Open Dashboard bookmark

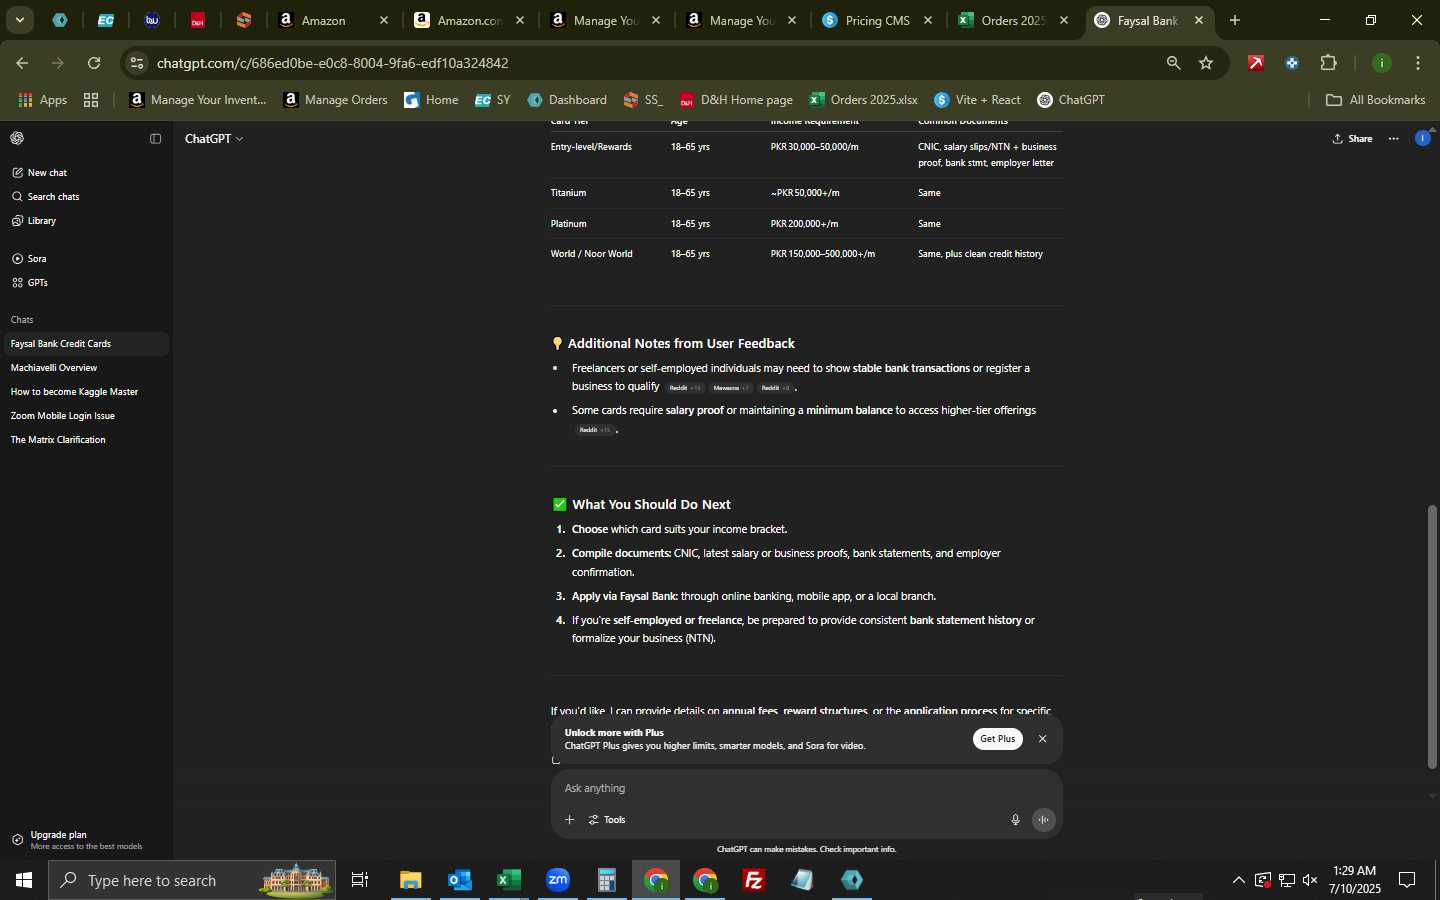567,100
